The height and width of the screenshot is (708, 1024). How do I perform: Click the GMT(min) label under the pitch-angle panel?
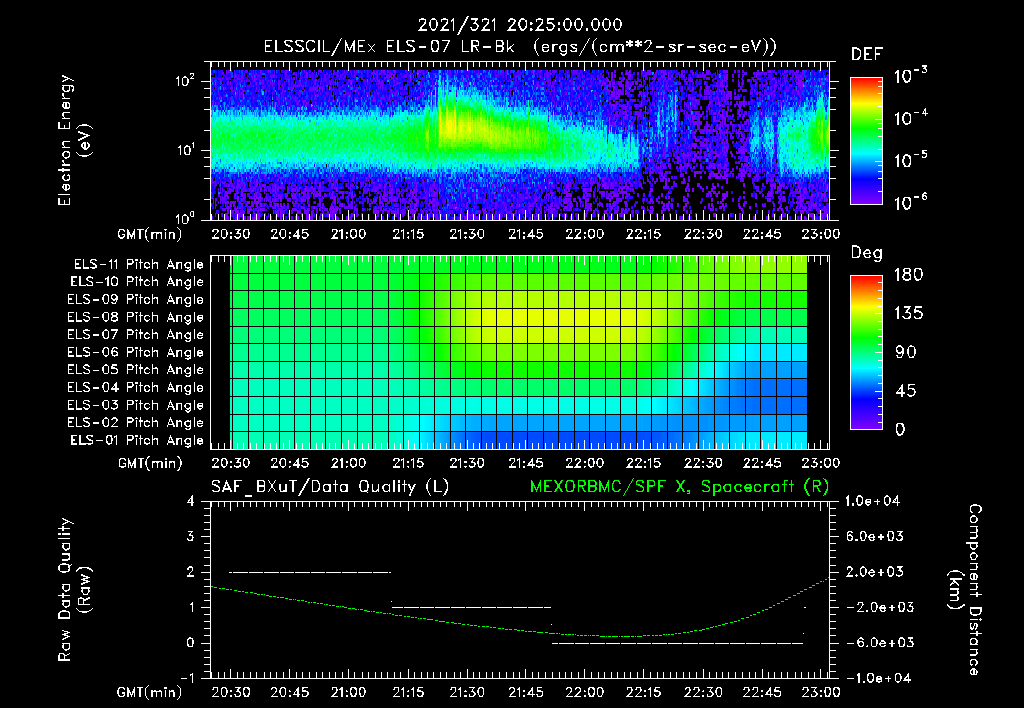(150, 463)
